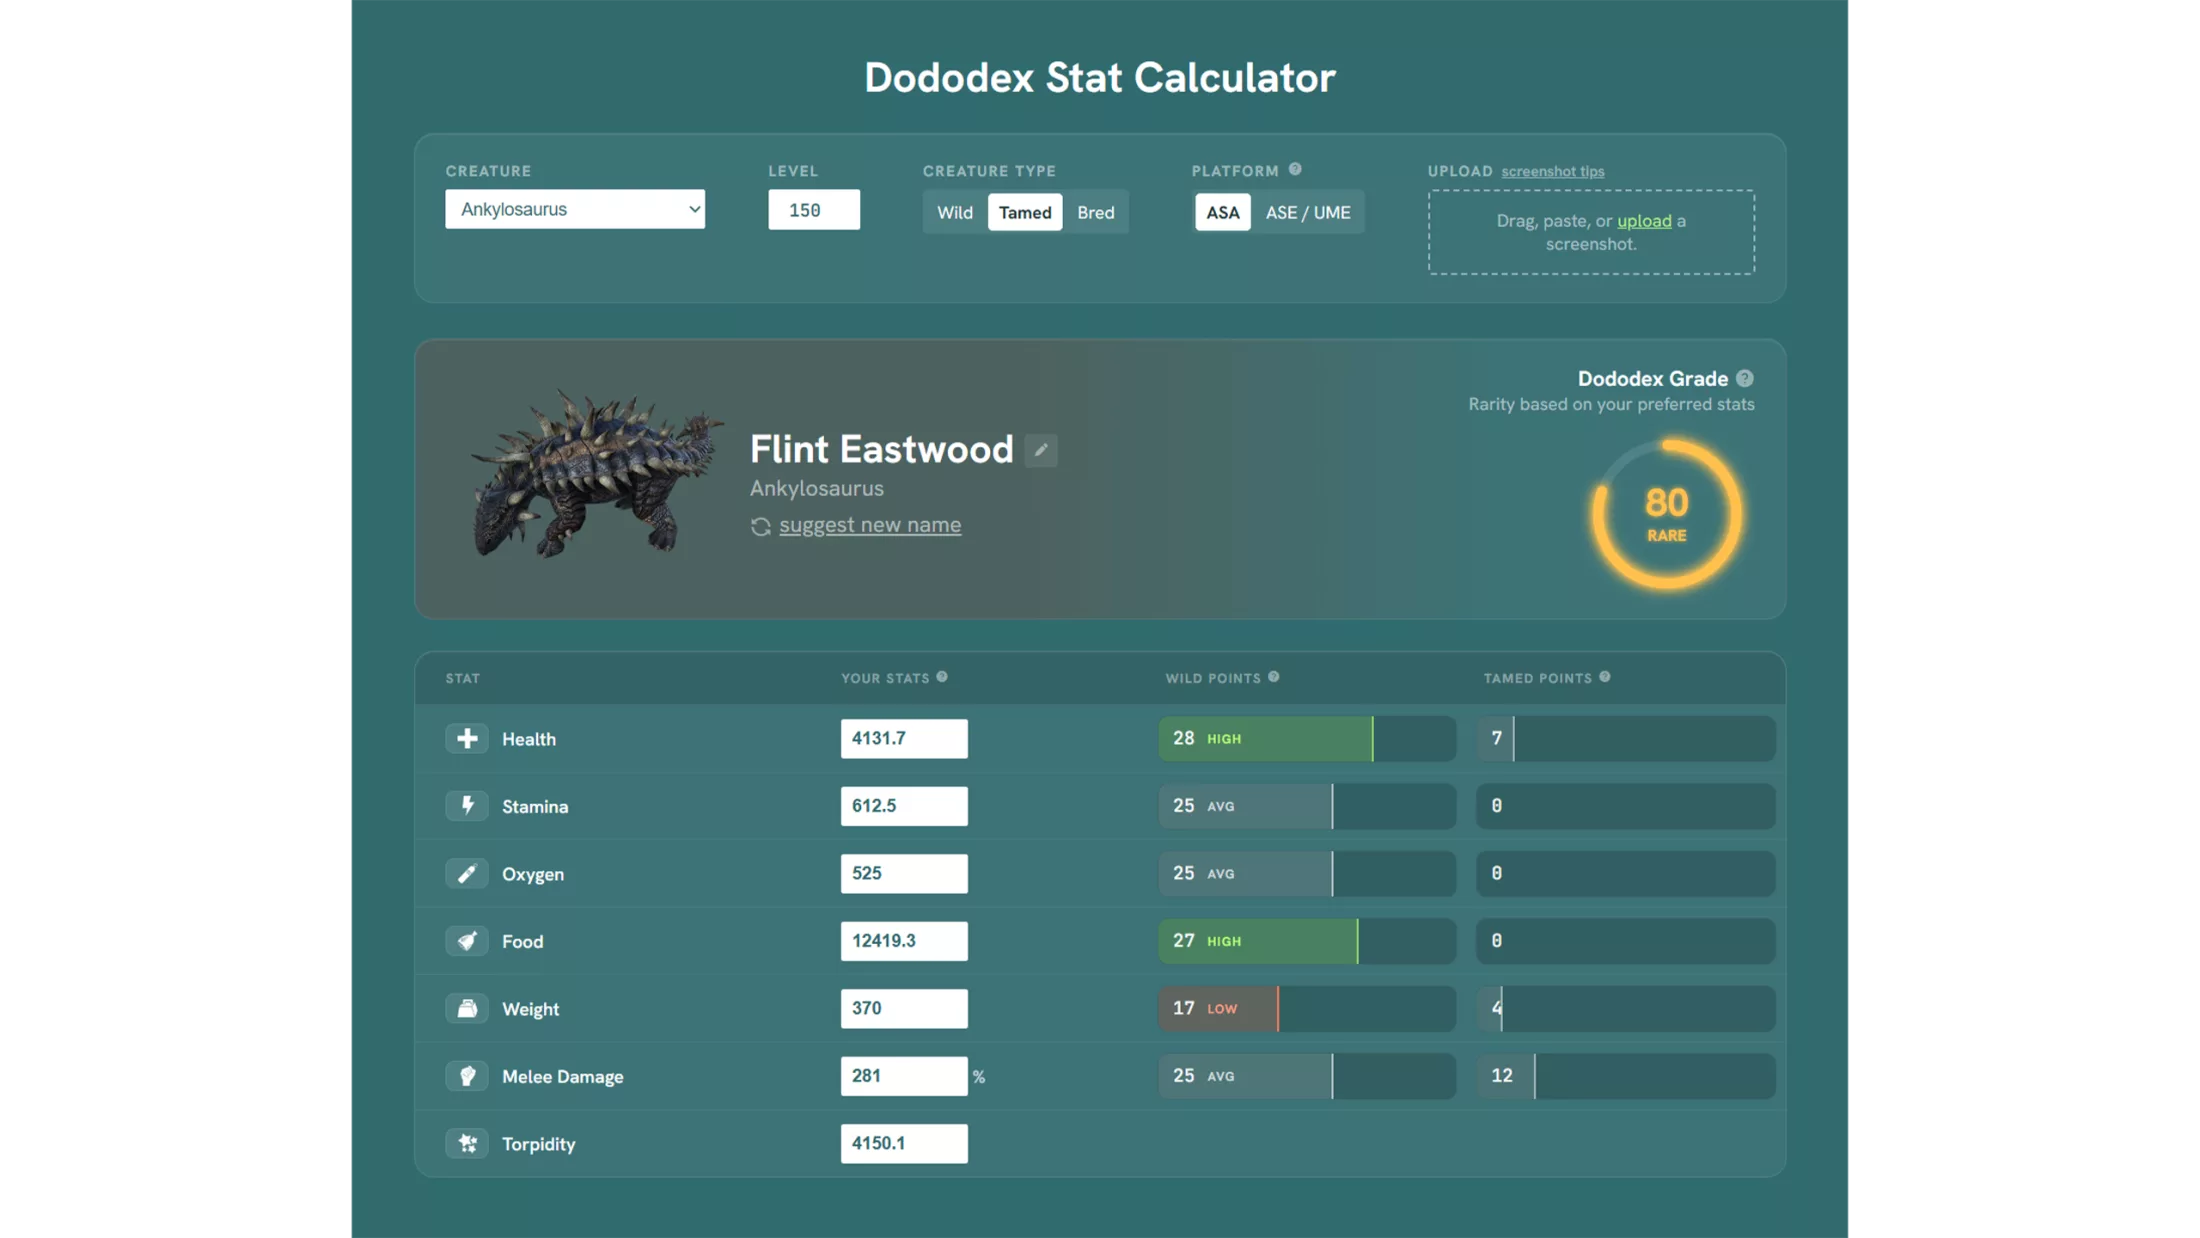Click the Dododex Grade 80 Rare ring
Viewport: 2200px width, 1238px height.
(x=1667, y=515)
